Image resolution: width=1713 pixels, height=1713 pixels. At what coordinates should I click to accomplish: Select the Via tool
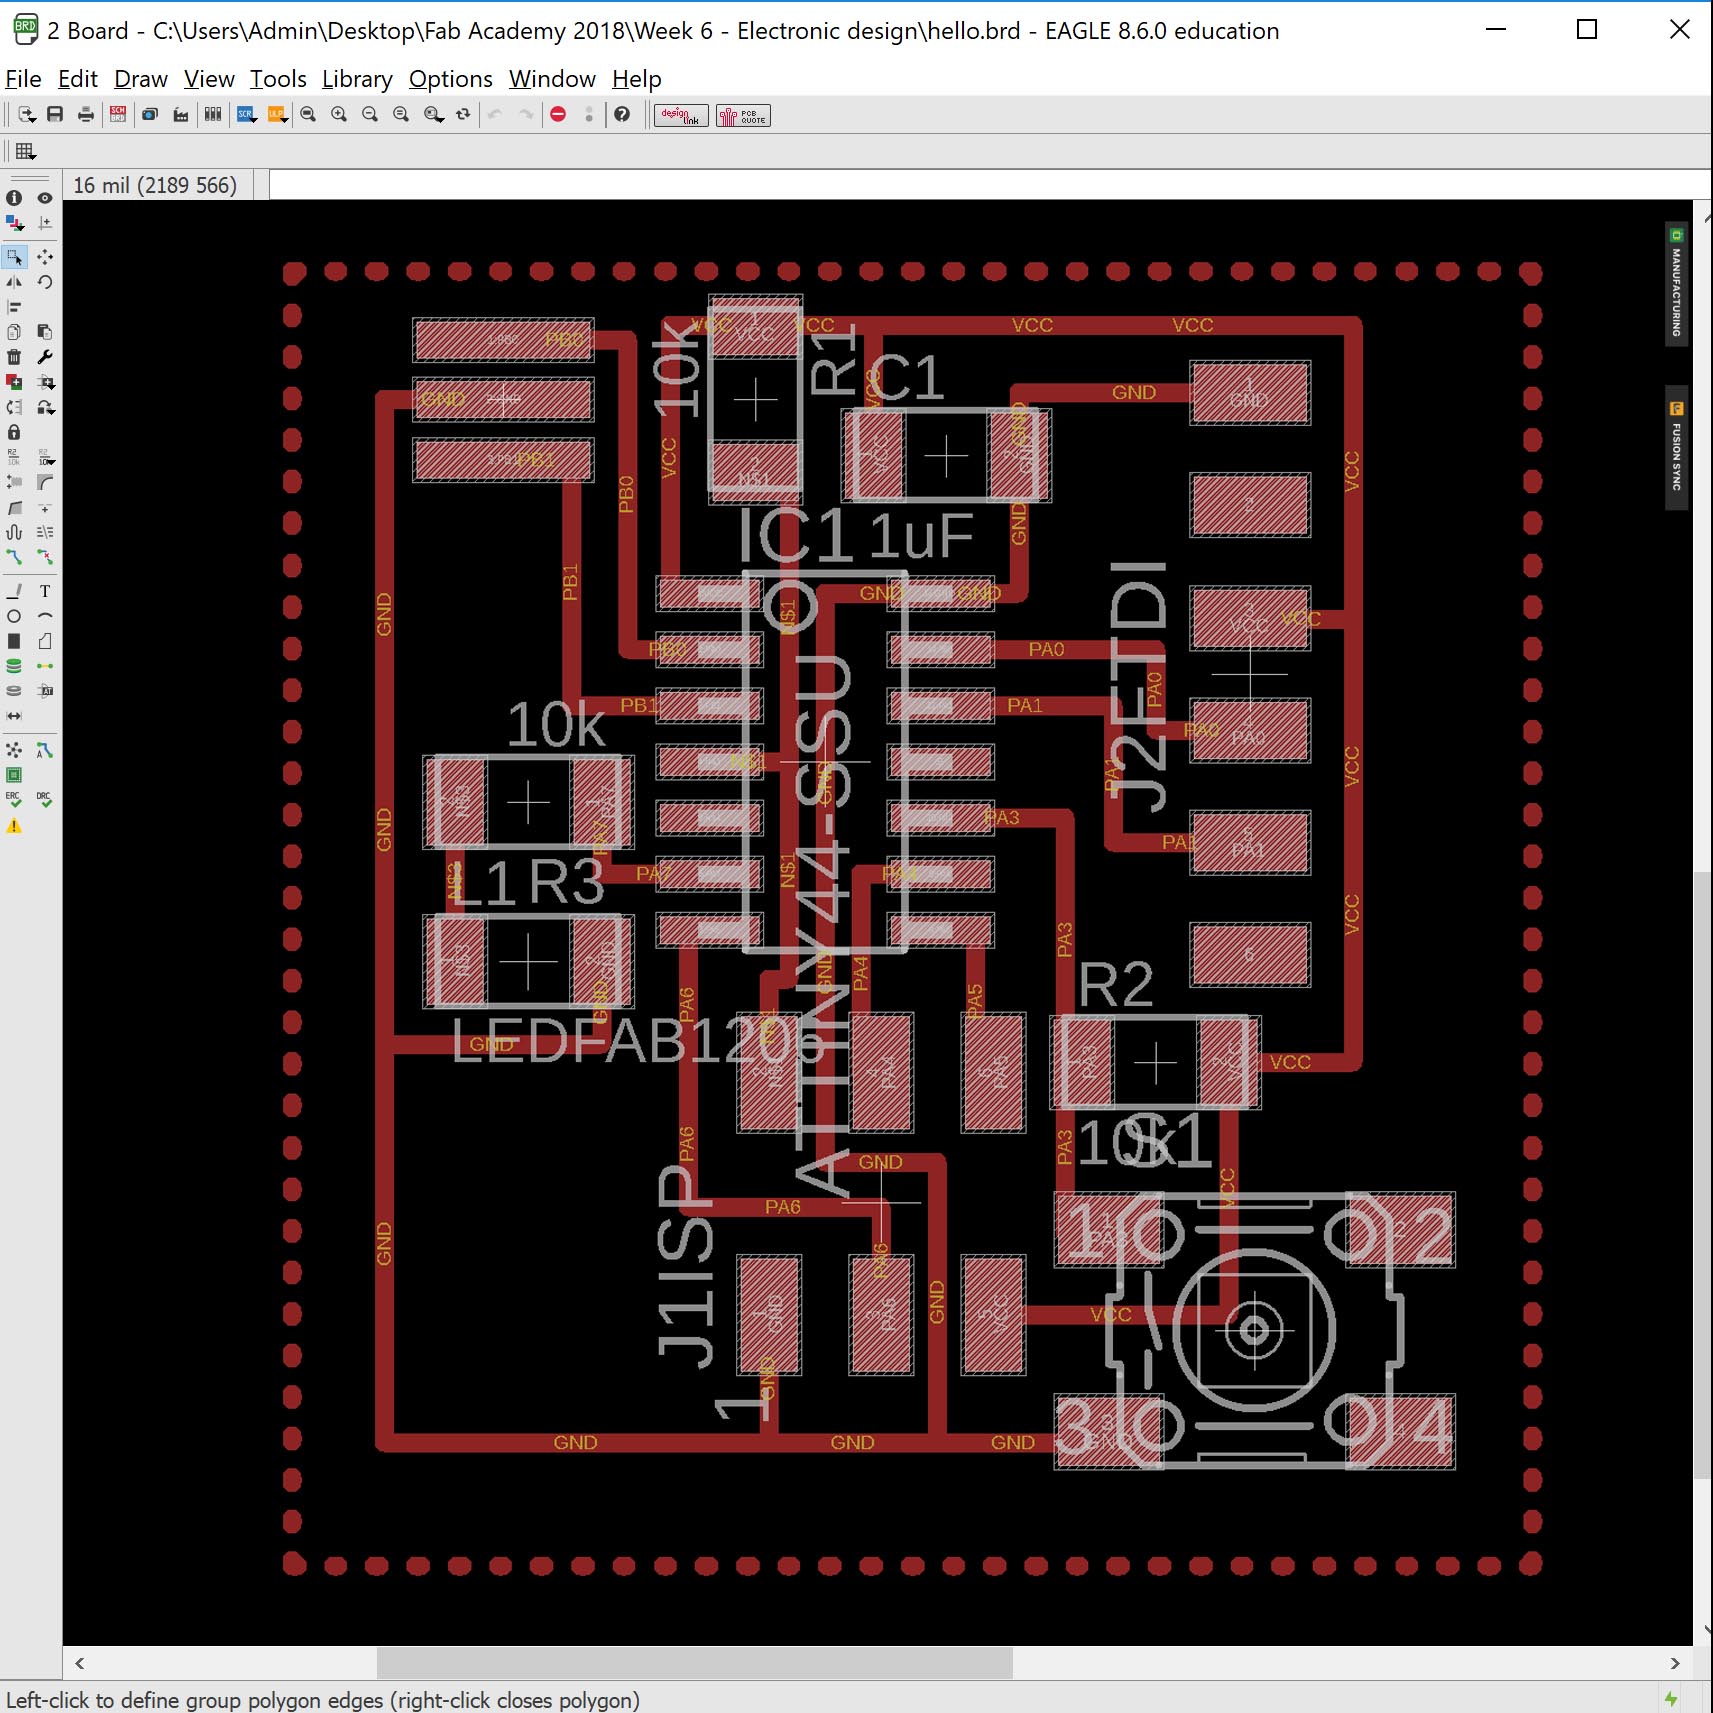point(14,666)
